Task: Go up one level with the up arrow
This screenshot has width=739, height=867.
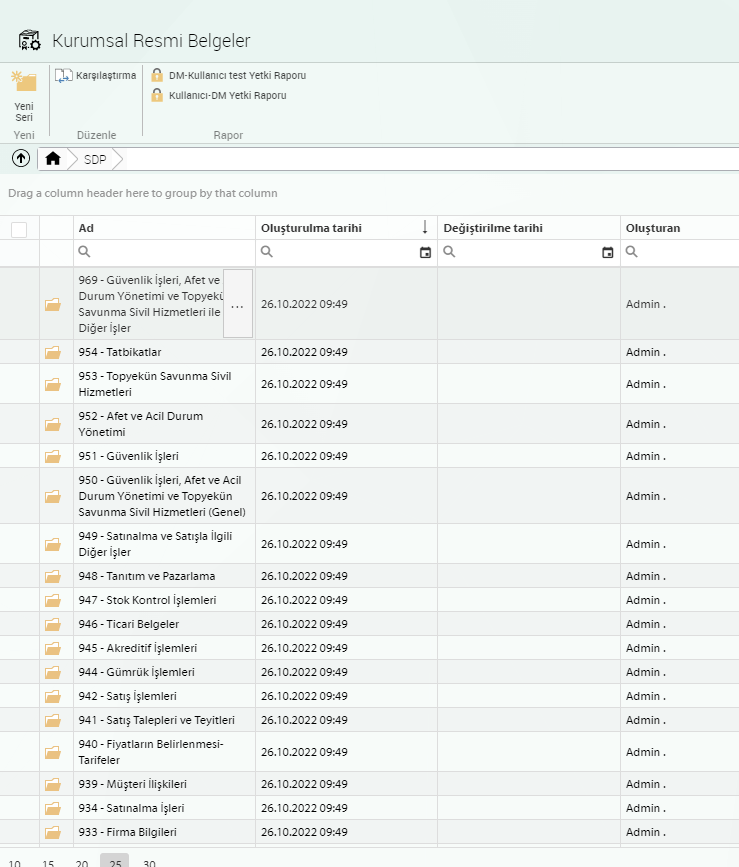Action: 21,158
